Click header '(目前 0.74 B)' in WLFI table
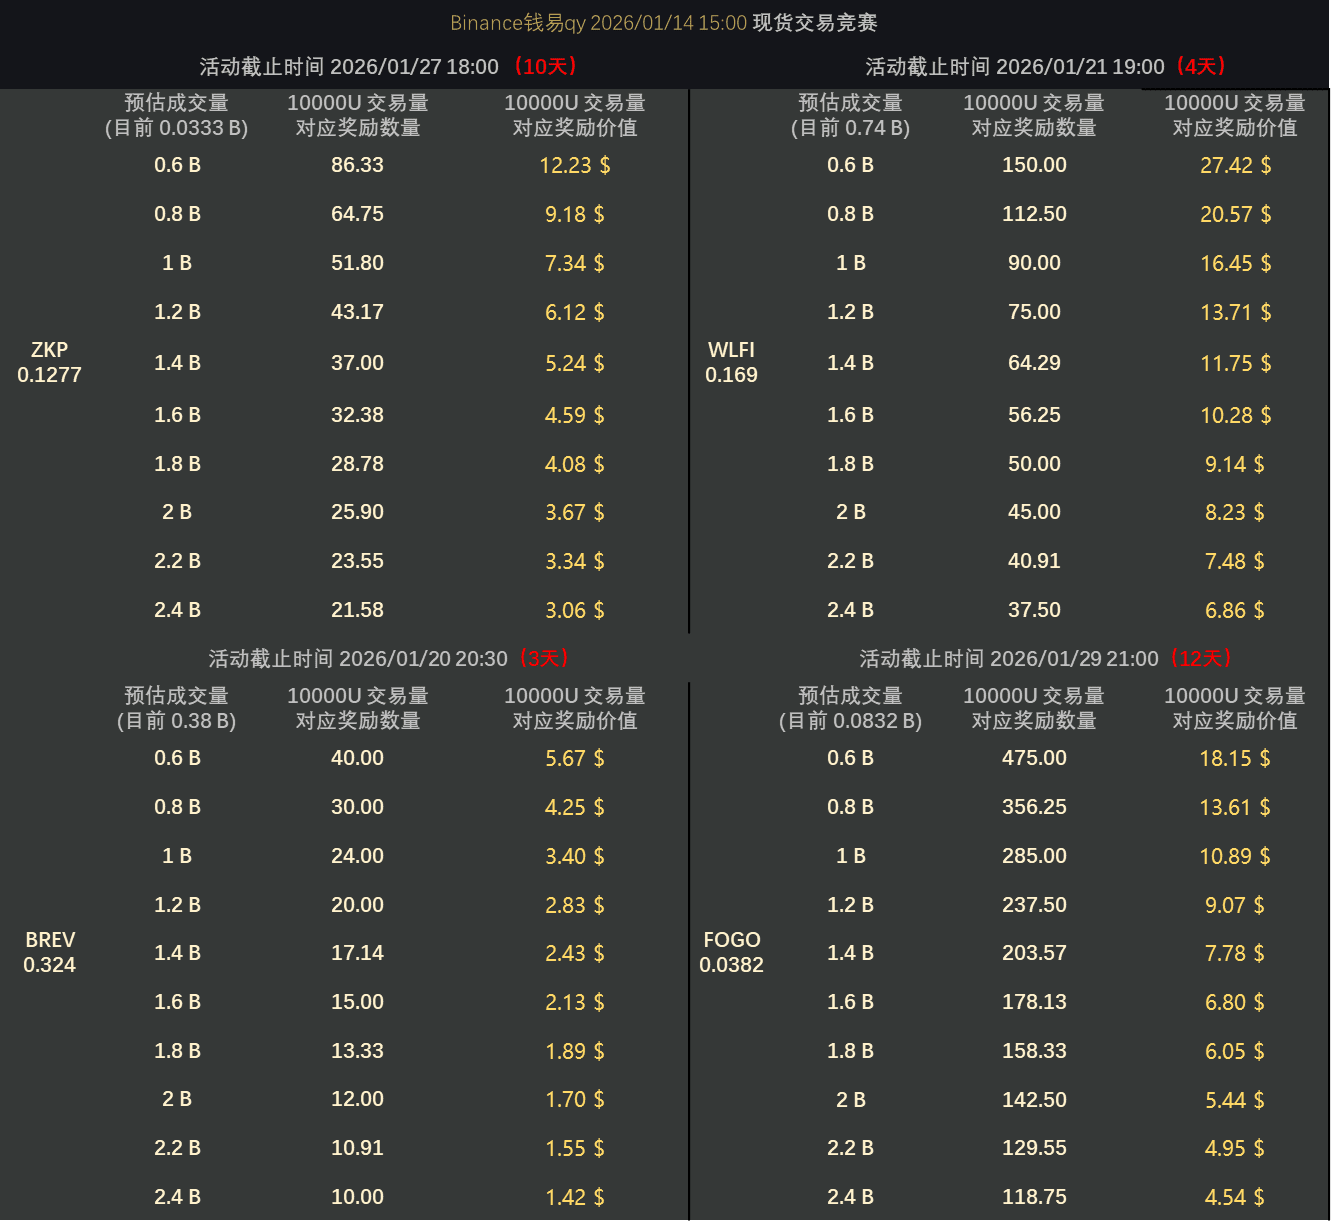 click(850, 128)
